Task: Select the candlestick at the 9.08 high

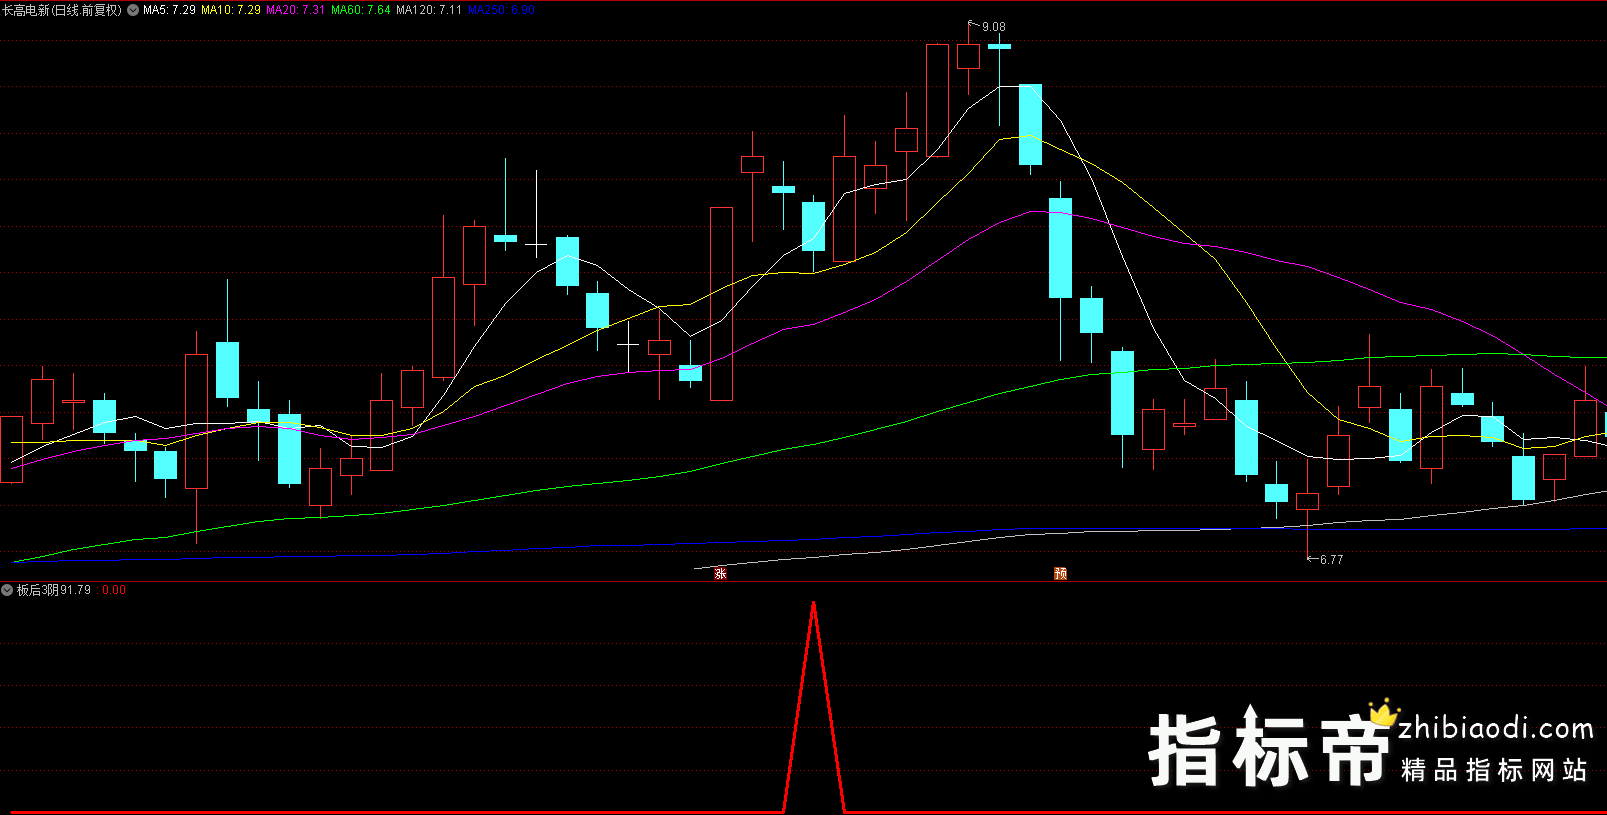Action: [x=968, y=56]
